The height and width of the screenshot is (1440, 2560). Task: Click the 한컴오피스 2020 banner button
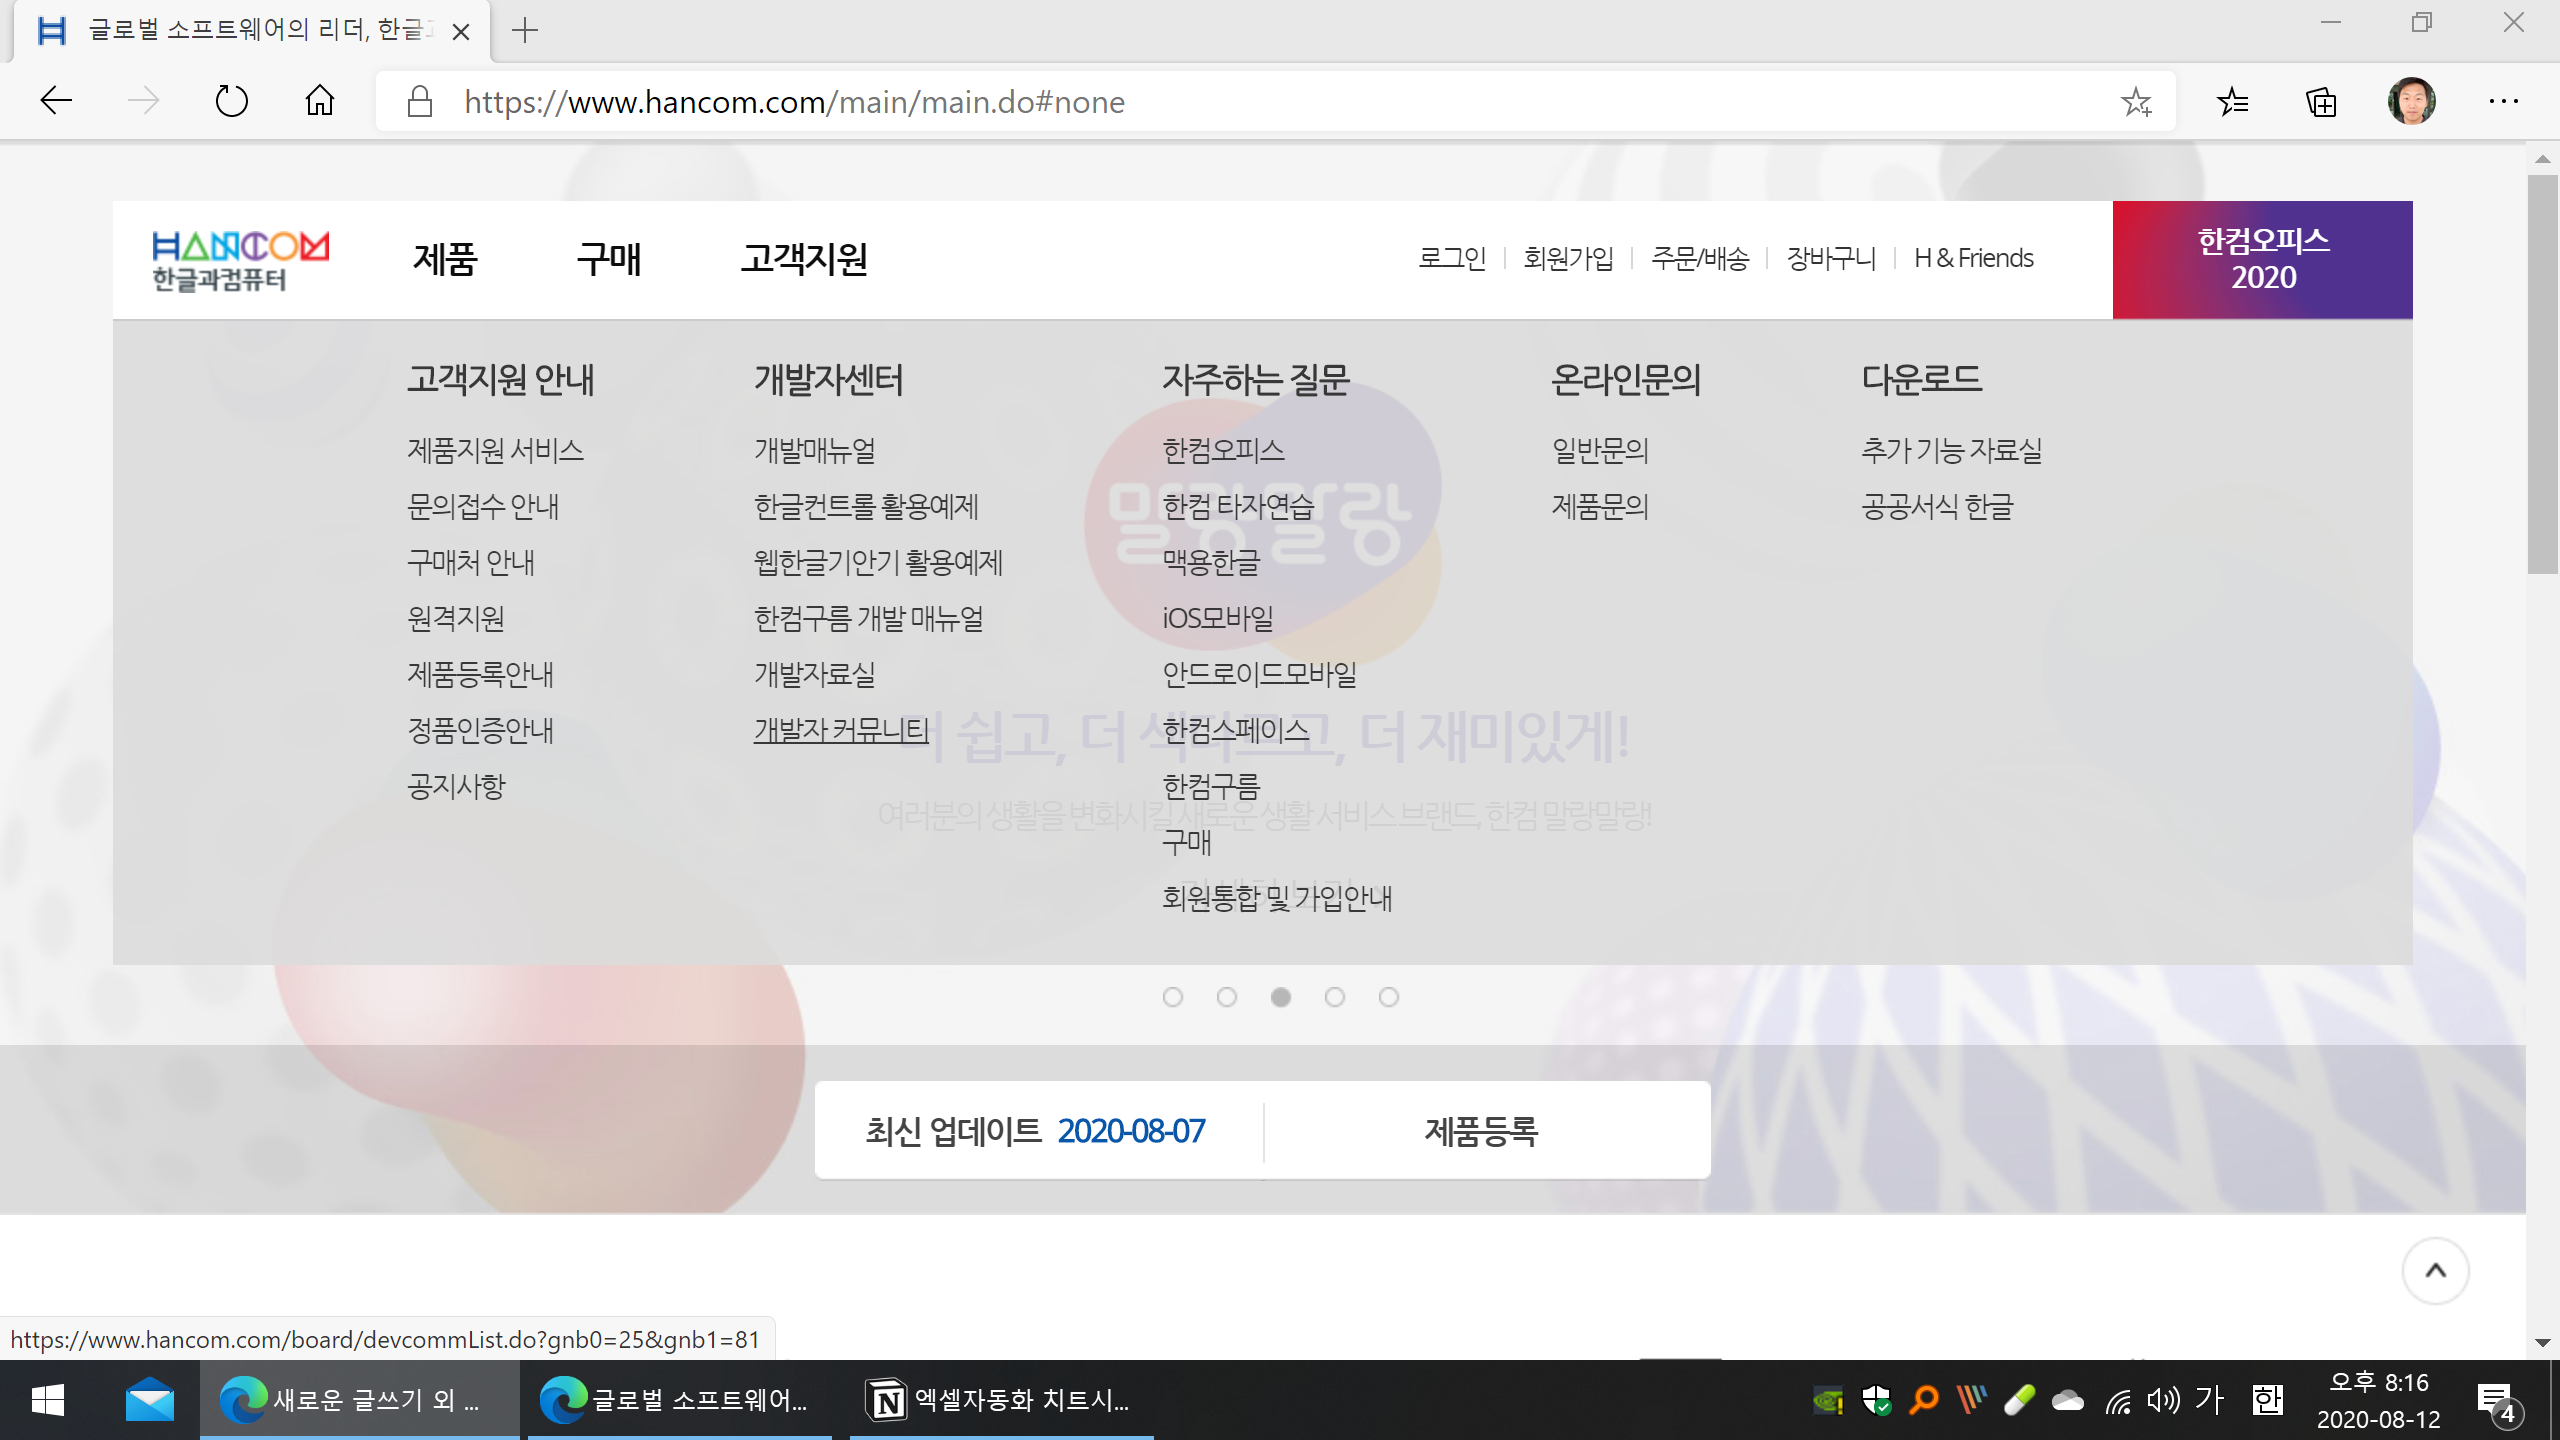pyautogui.click(x=2262, y=259)
